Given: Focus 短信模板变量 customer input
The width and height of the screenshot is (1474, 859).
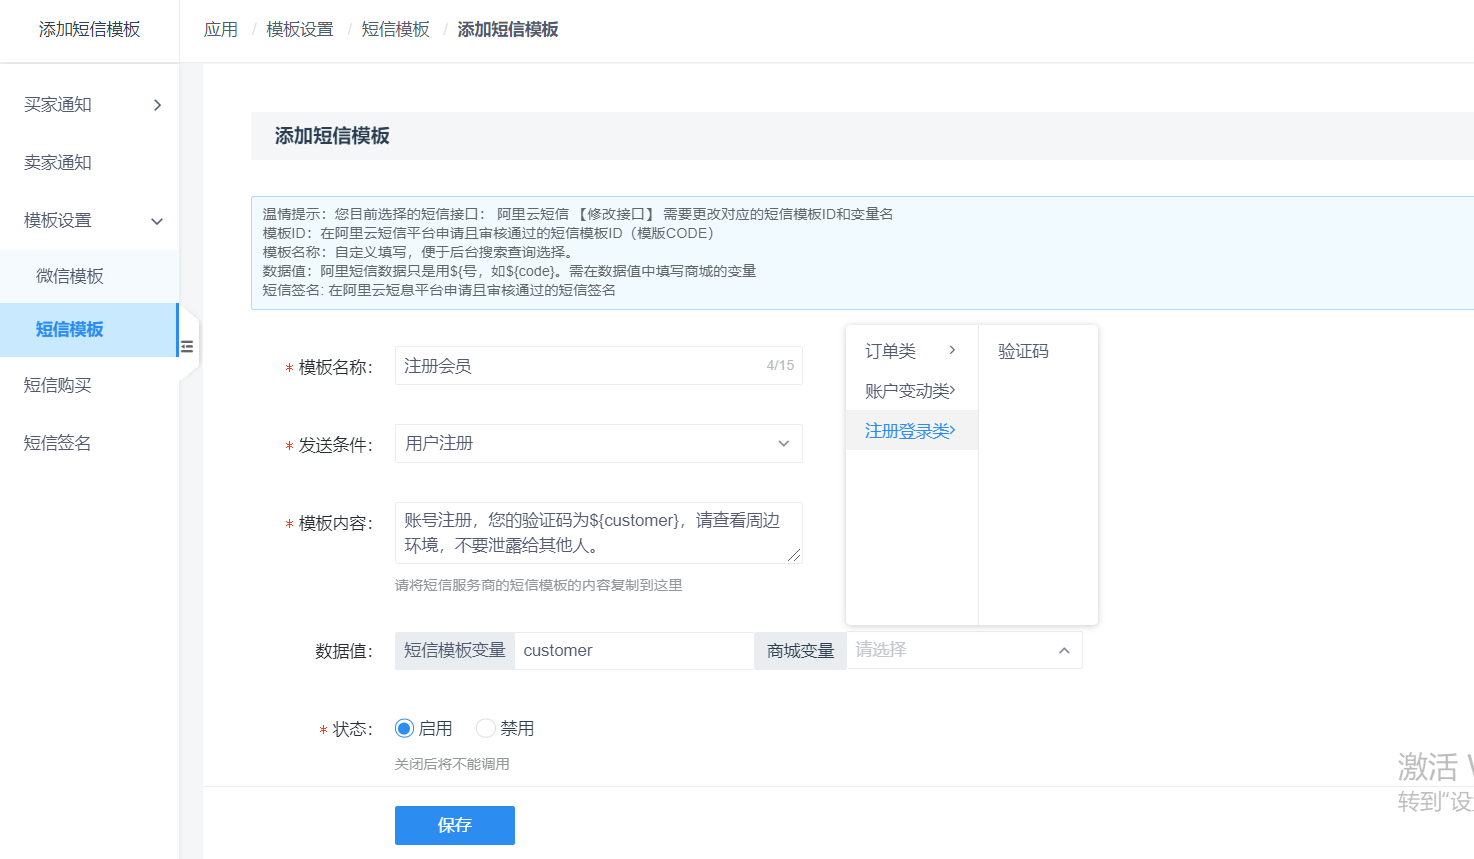Looking at the screenshot, I should point(634,651).
